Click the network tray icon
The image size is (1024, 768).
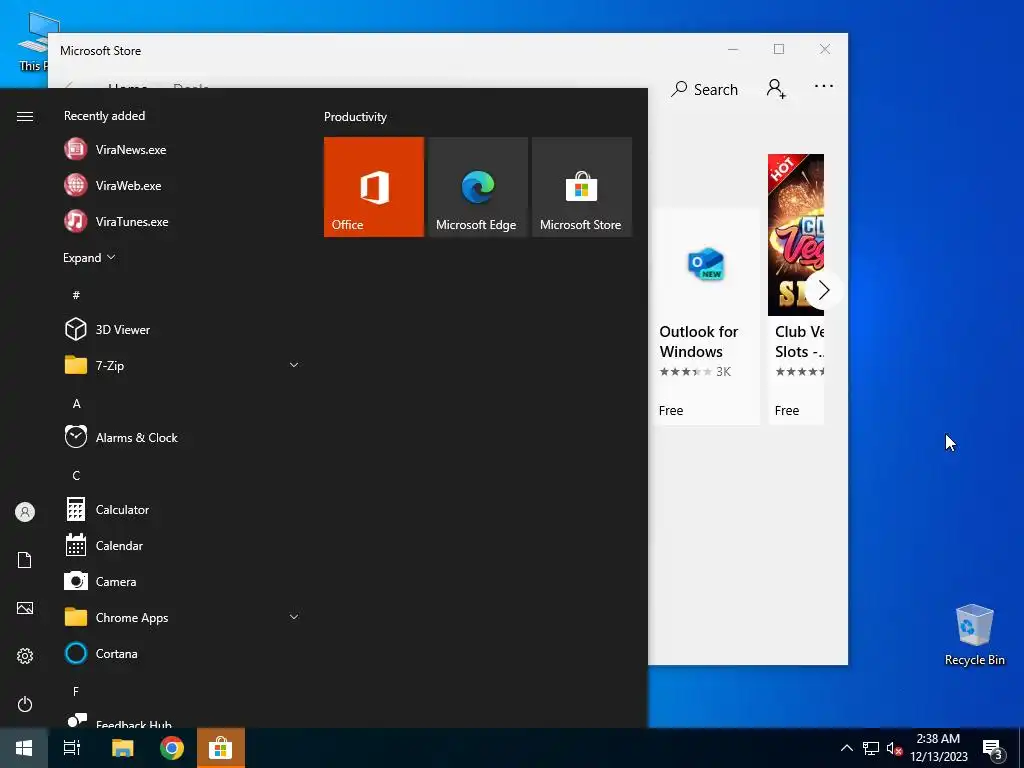[x=871, y=748]
